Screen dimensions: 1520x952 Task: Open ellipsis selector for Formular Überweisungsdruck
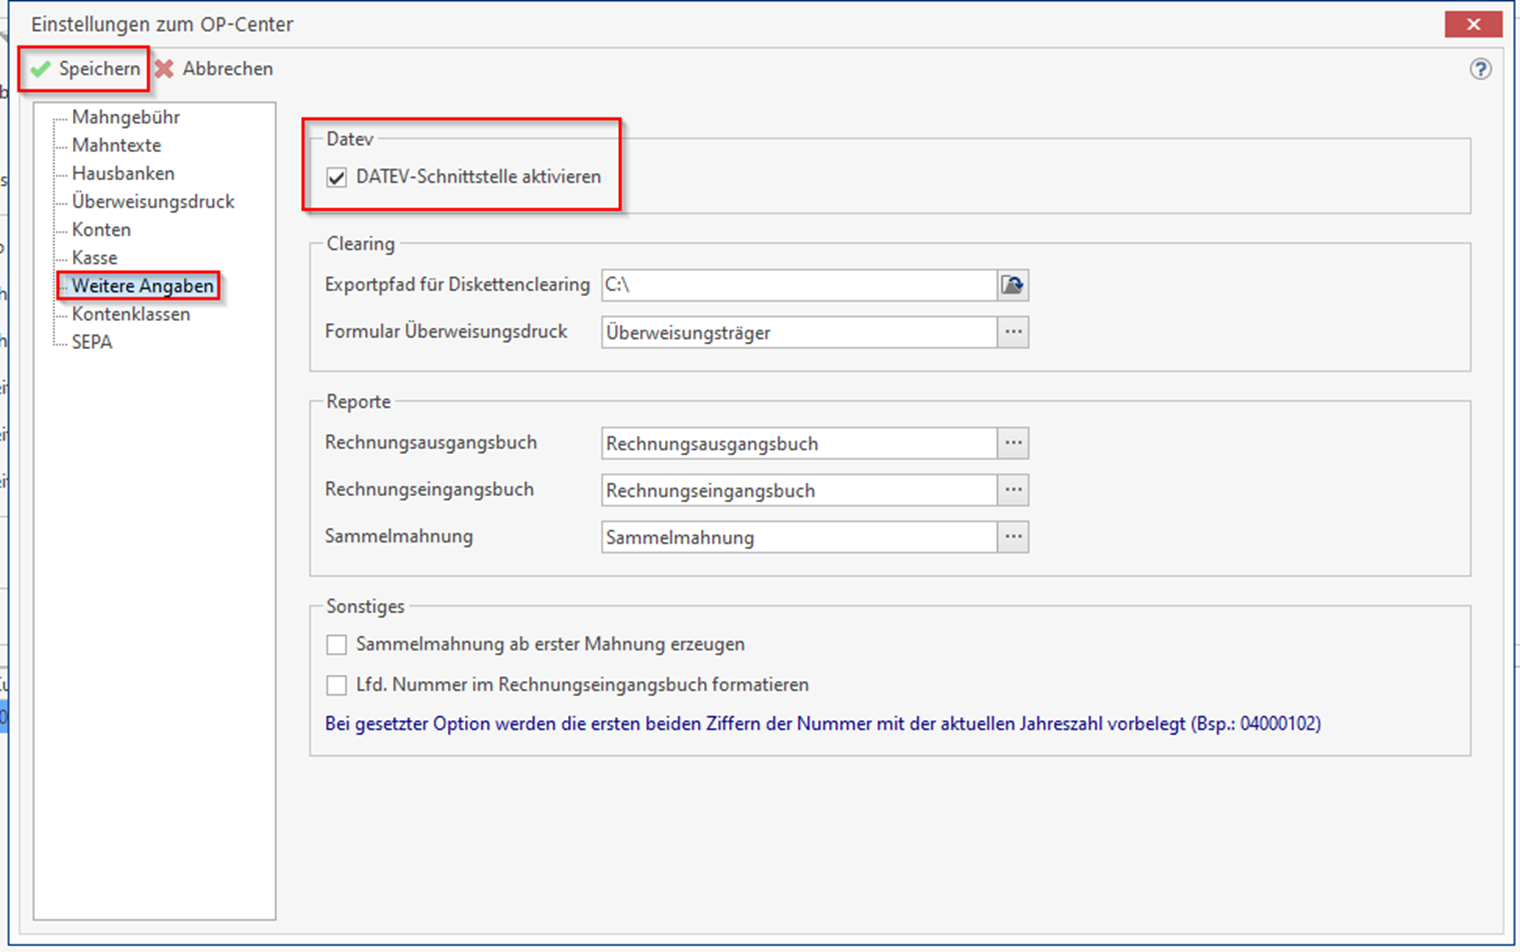1013,332
